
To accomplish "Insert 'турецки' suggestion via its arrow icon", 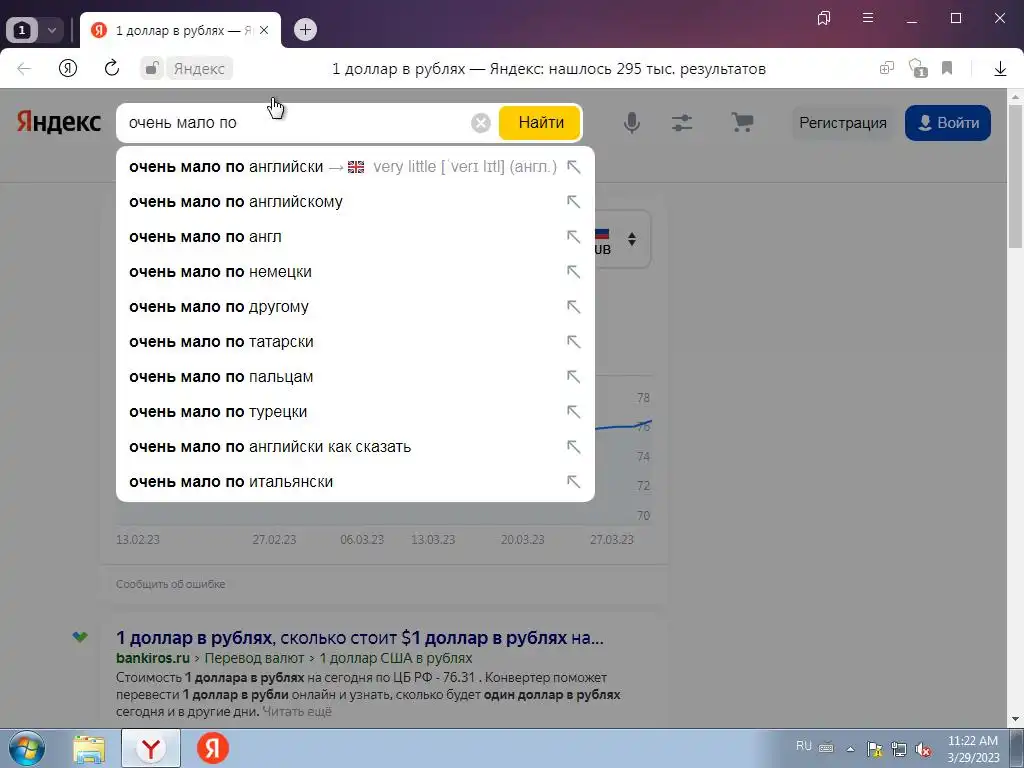I will tap(573, 412).
